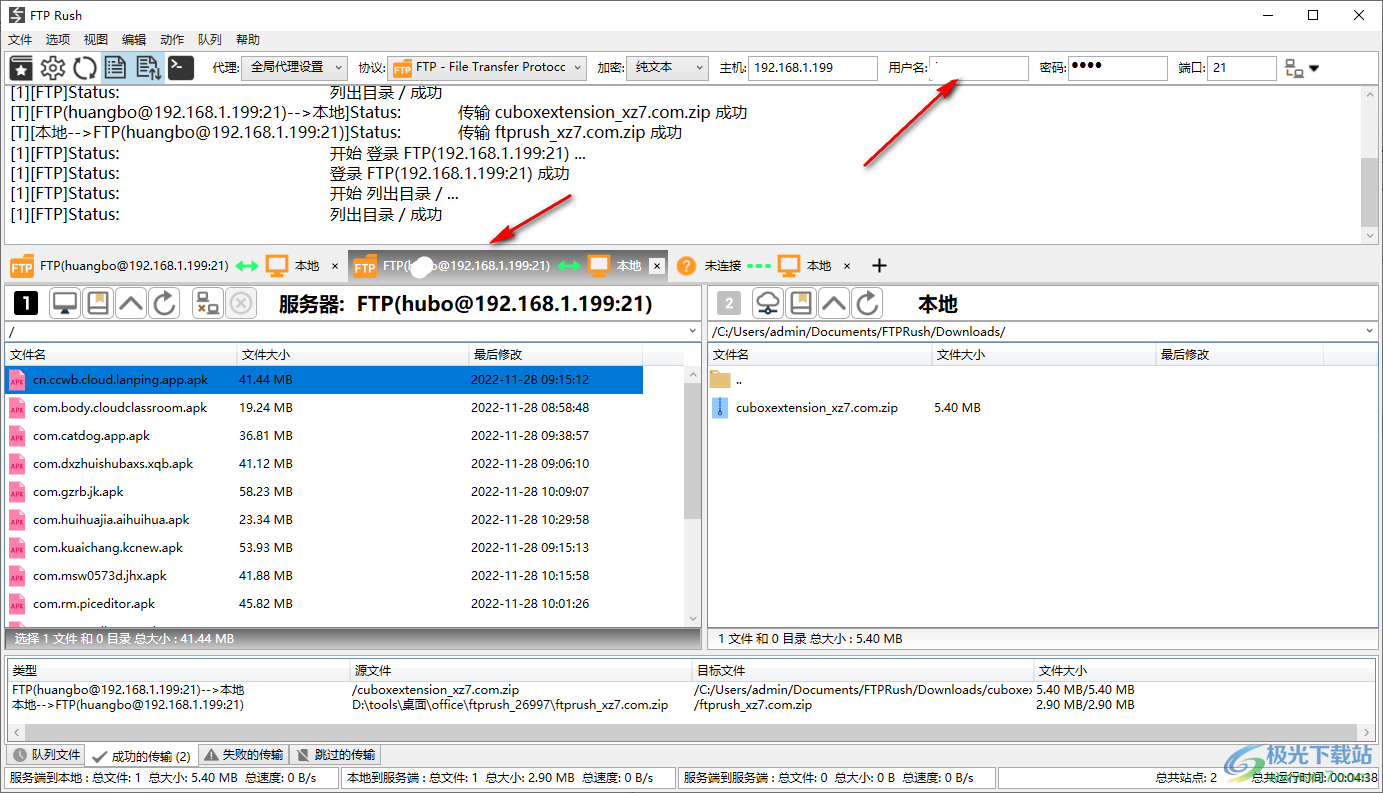Open right pane bookmark book icon
Viewport: 1383px width, 793px height.
point(801,304)
